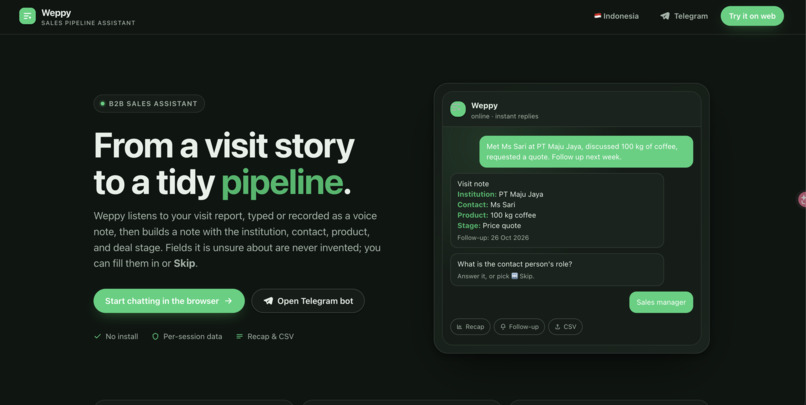Image resolution: width=806 pixels, height=405 pixels.
Task: Click the SALES PIPELINE ASSISTANT tagline
Action: pyautogui.click(x=88, y=23)
